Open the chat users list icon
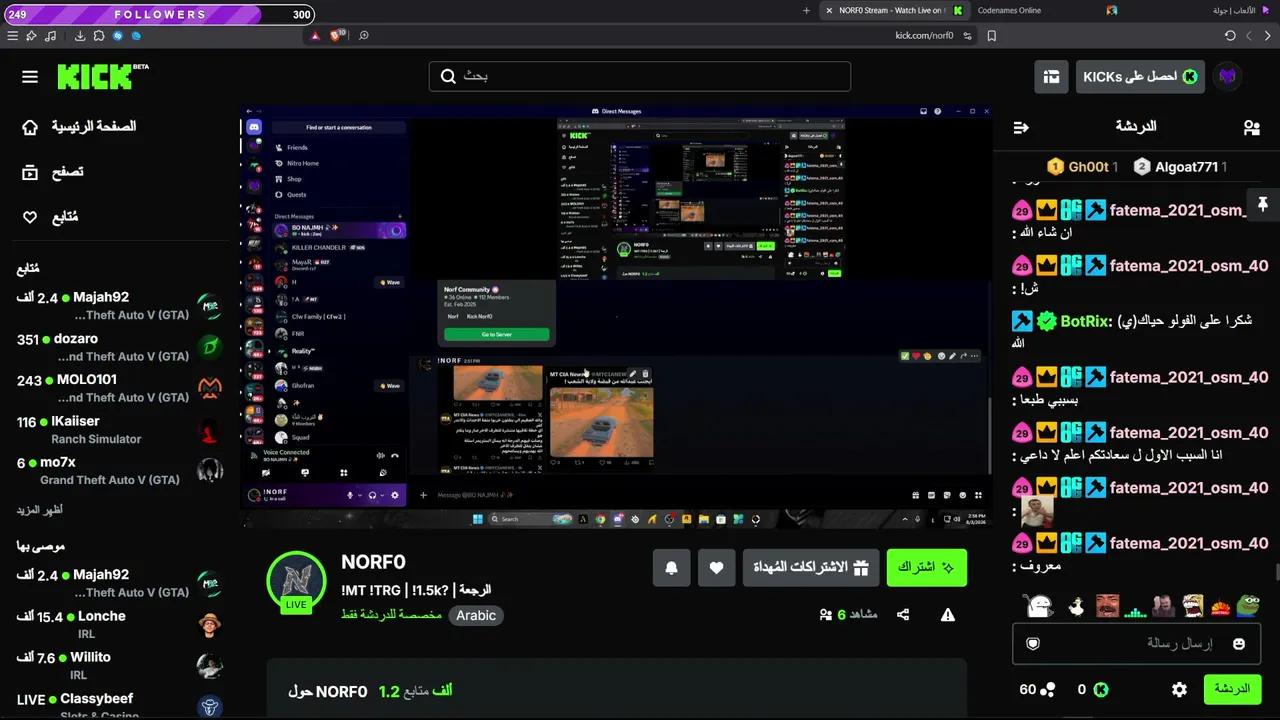1280x720 pixels. [1251, 127]
